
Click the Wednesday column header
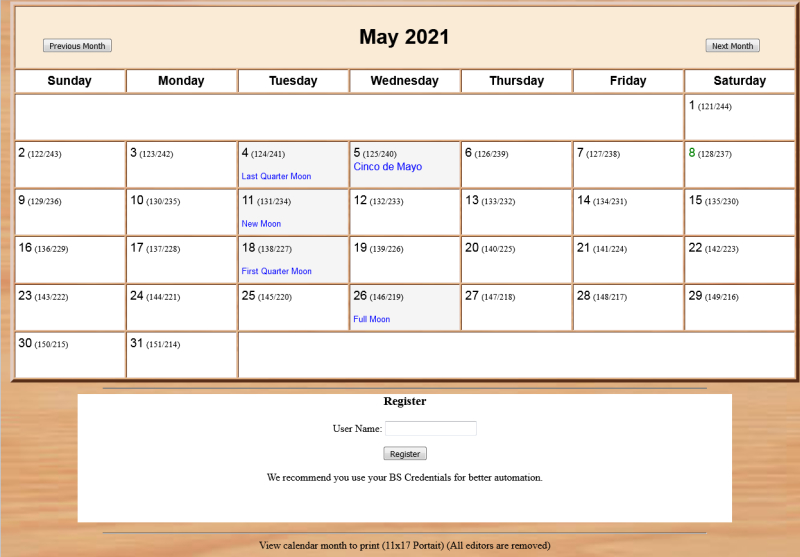pyautogui.click(x=405, y=81)
